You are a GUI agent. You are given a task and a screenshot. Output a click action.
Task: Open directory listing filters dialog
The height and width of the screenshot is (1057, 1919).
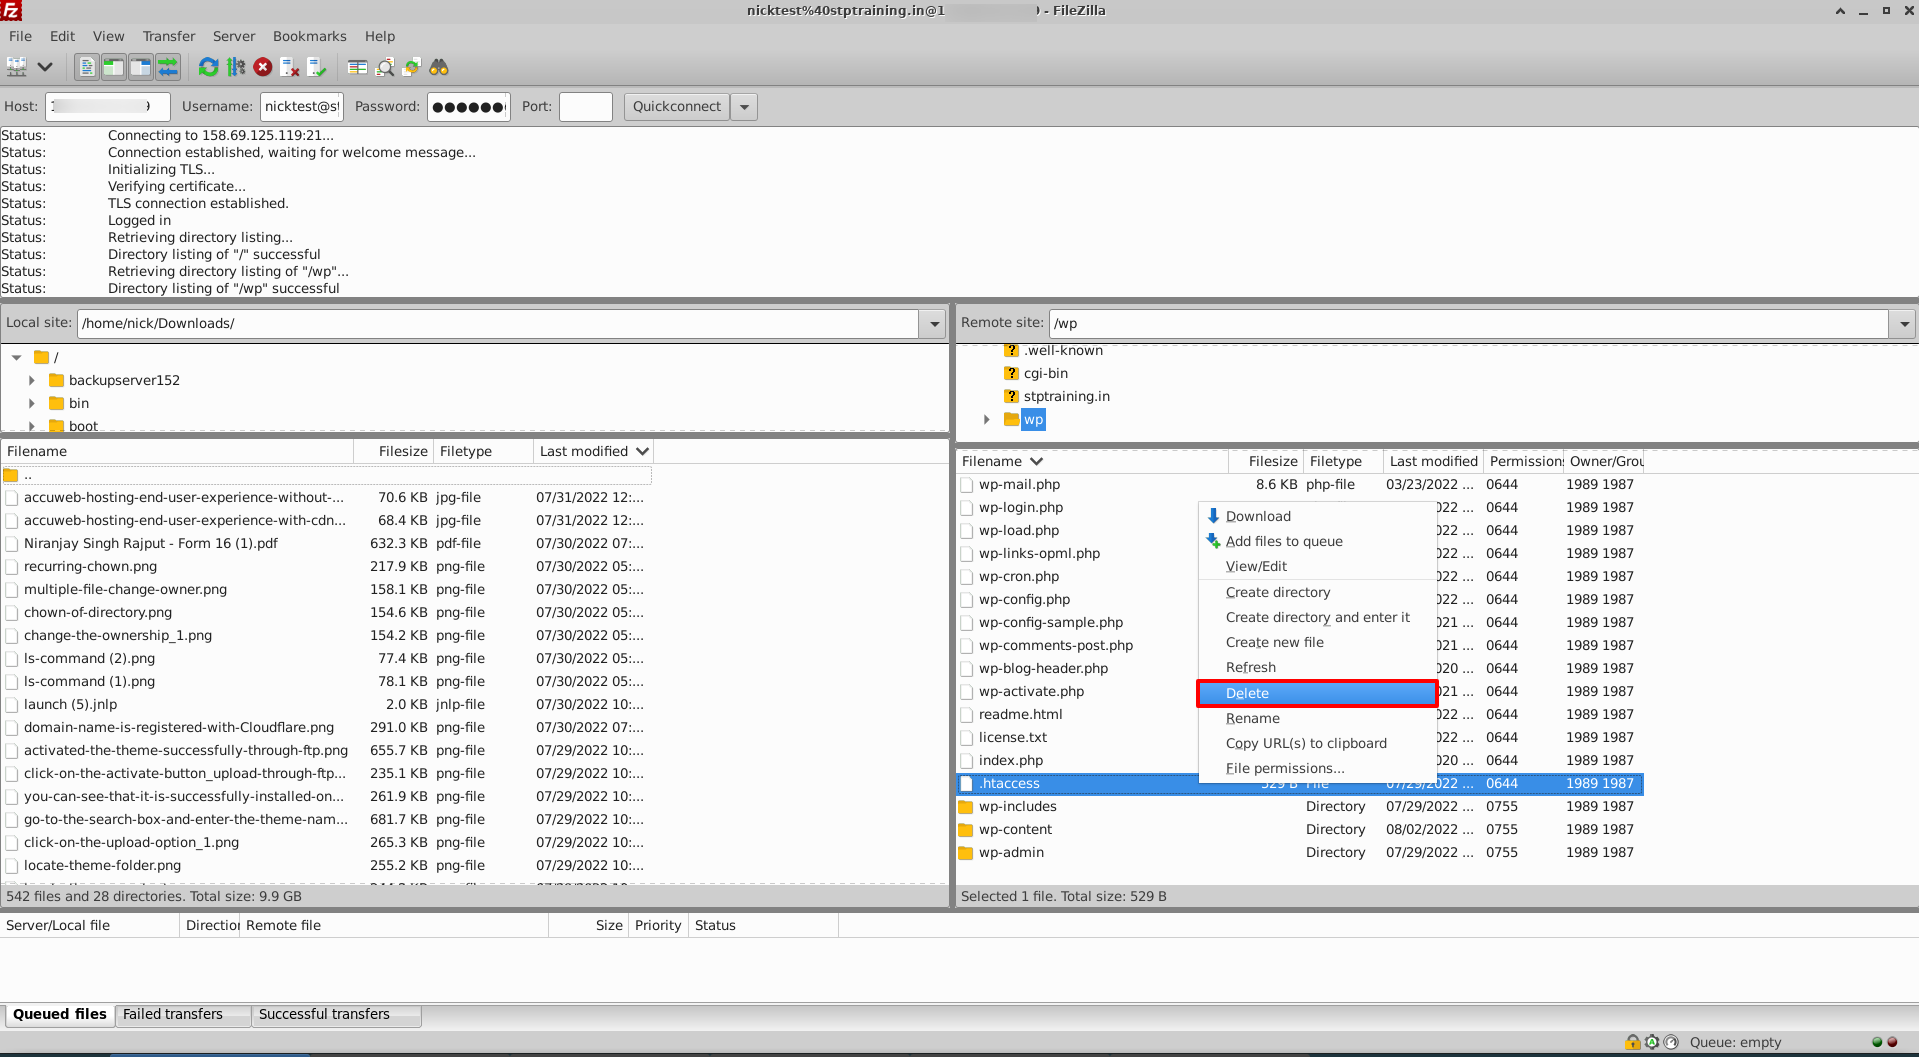click(357, 67)
